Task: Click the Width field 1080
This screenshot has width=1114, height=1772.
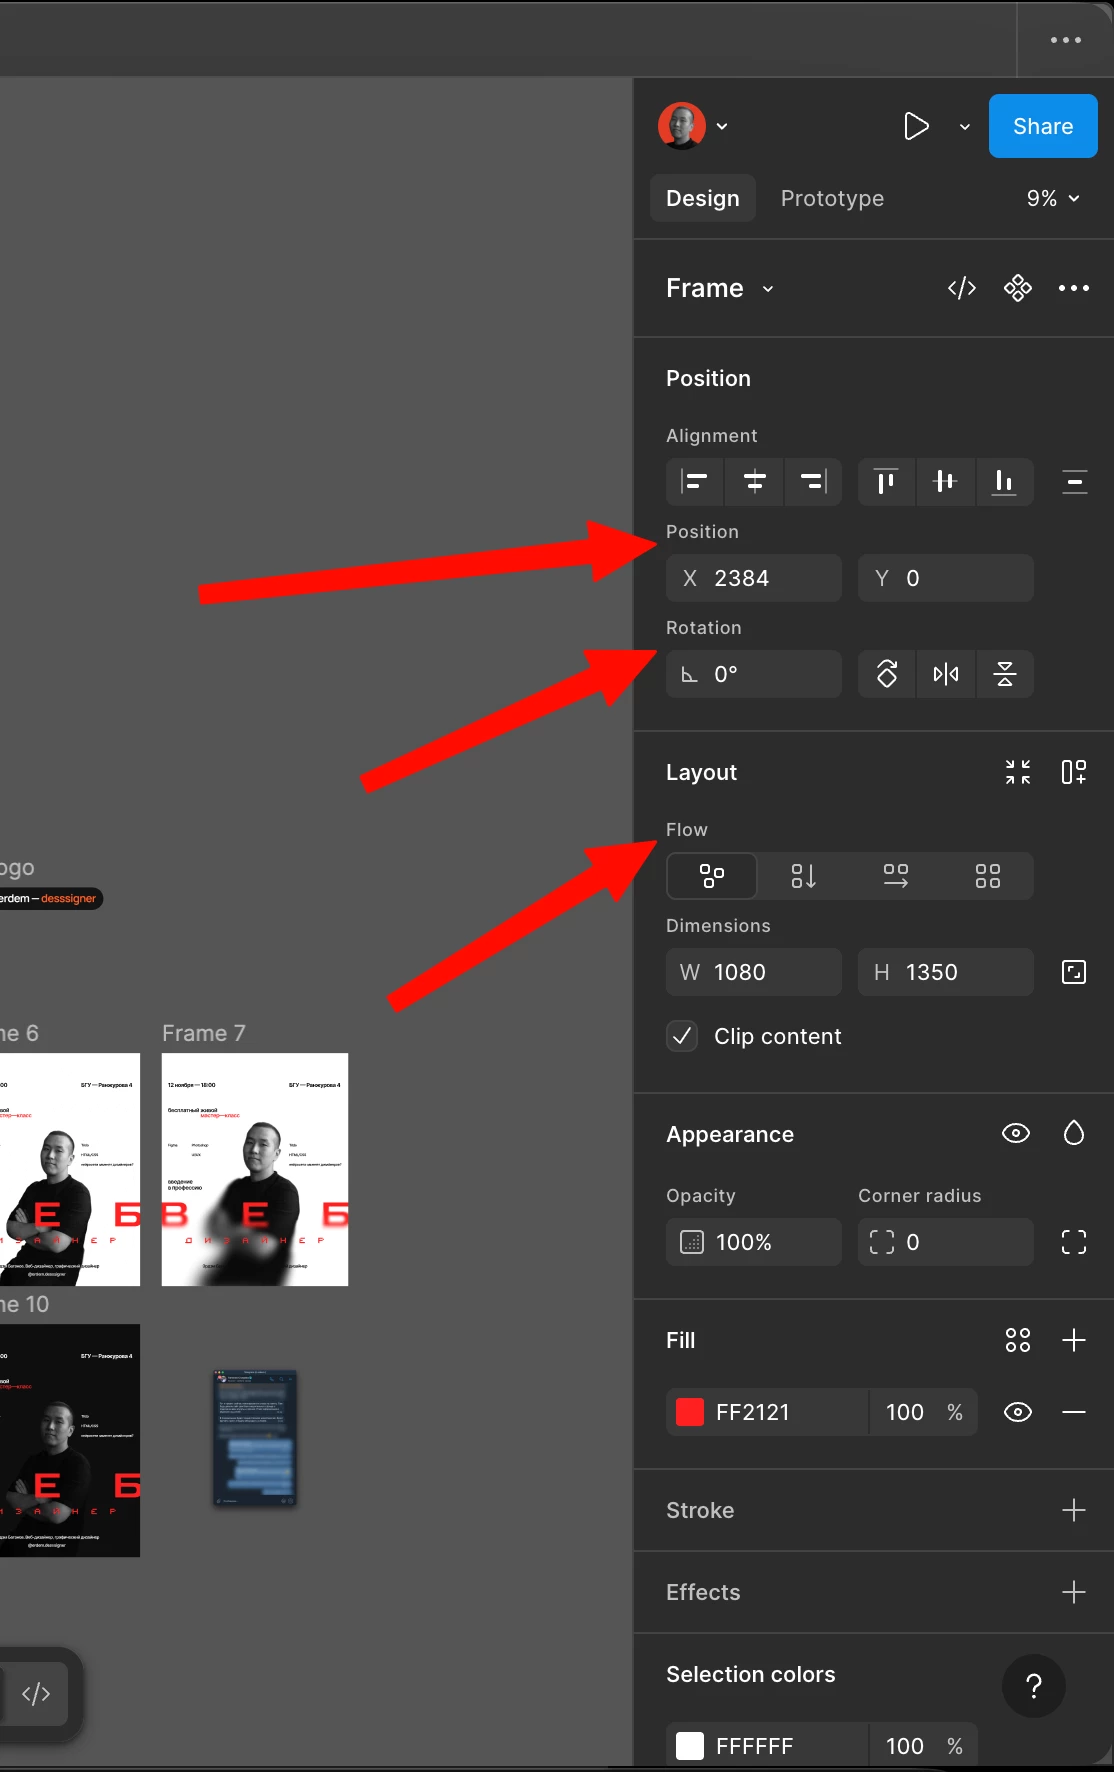Action: tap(754, 972)
